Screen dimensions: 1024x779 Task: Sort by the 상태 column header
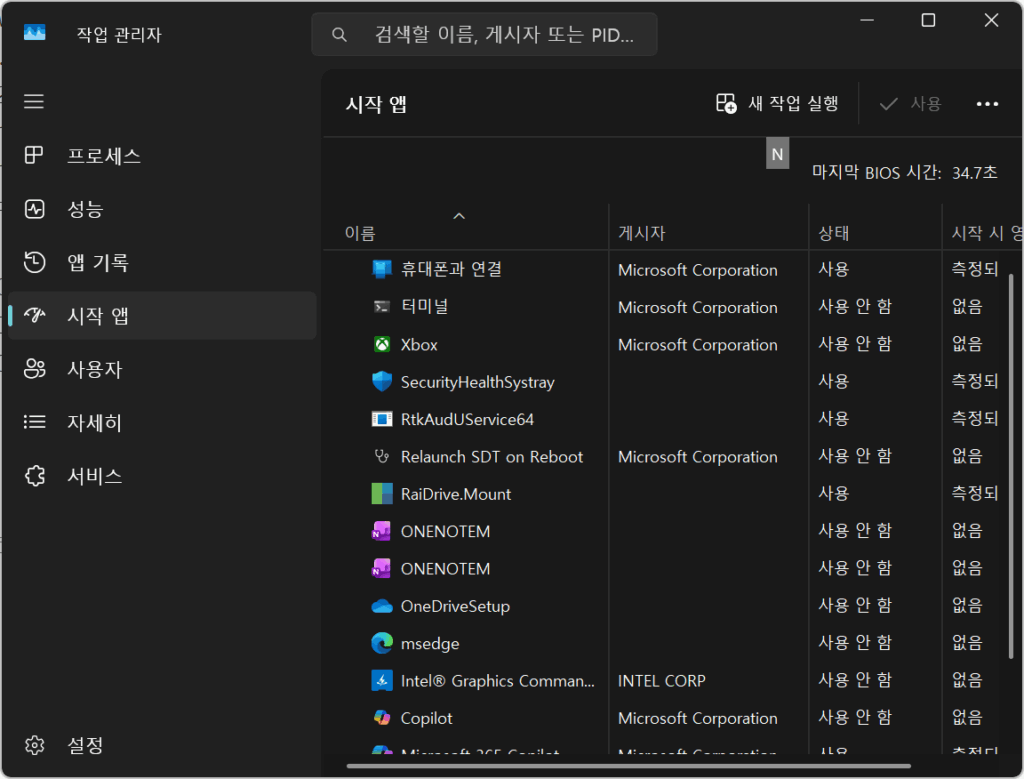[833, 233]
